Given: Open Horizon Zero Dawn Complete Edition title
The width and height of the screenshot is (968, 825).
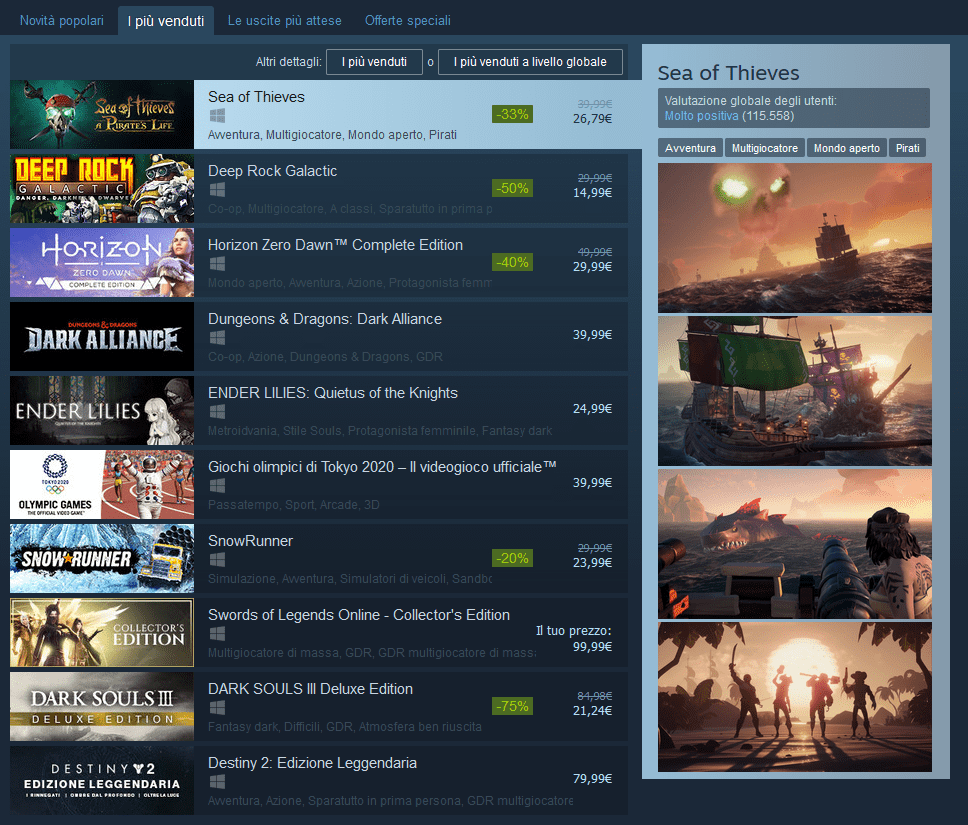Looking at the screenshot, I should [x=335, y=245].
